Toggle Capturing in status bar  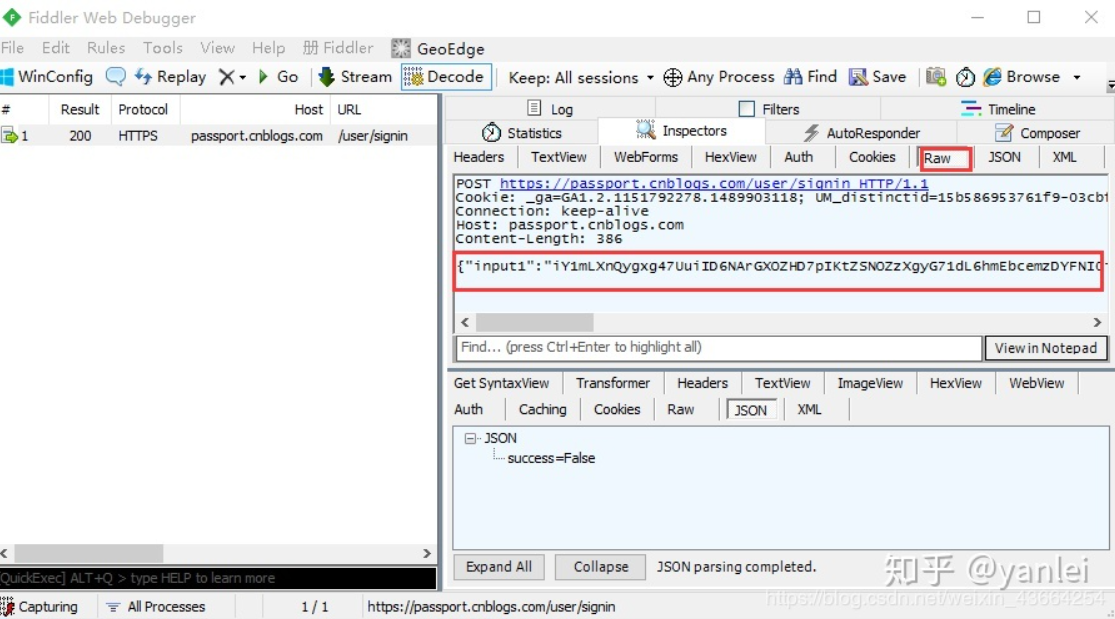coord(40,607)
